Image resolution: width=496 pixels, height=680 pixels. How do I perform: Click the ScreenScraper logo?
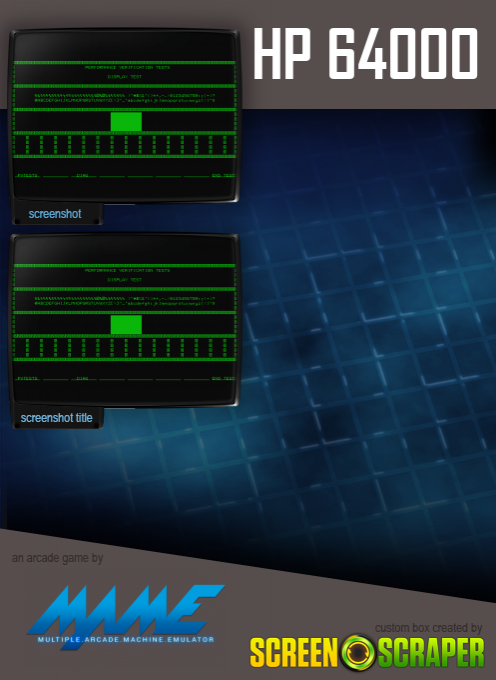coord(367,652)
